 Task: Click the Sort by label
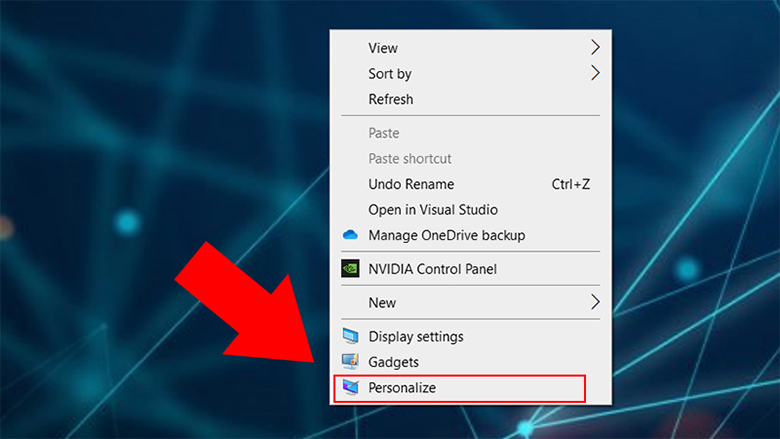click(x=389, y=73)
